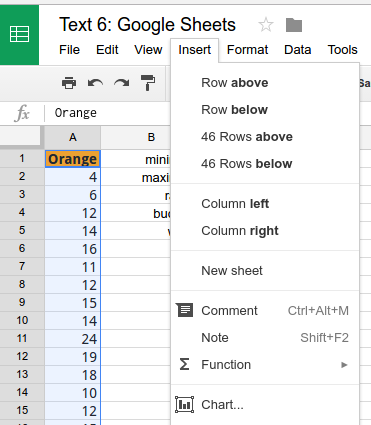Click cell A3 containing 6
The width and height of the screenshot is (371, 425).
(x=73, y=195)
